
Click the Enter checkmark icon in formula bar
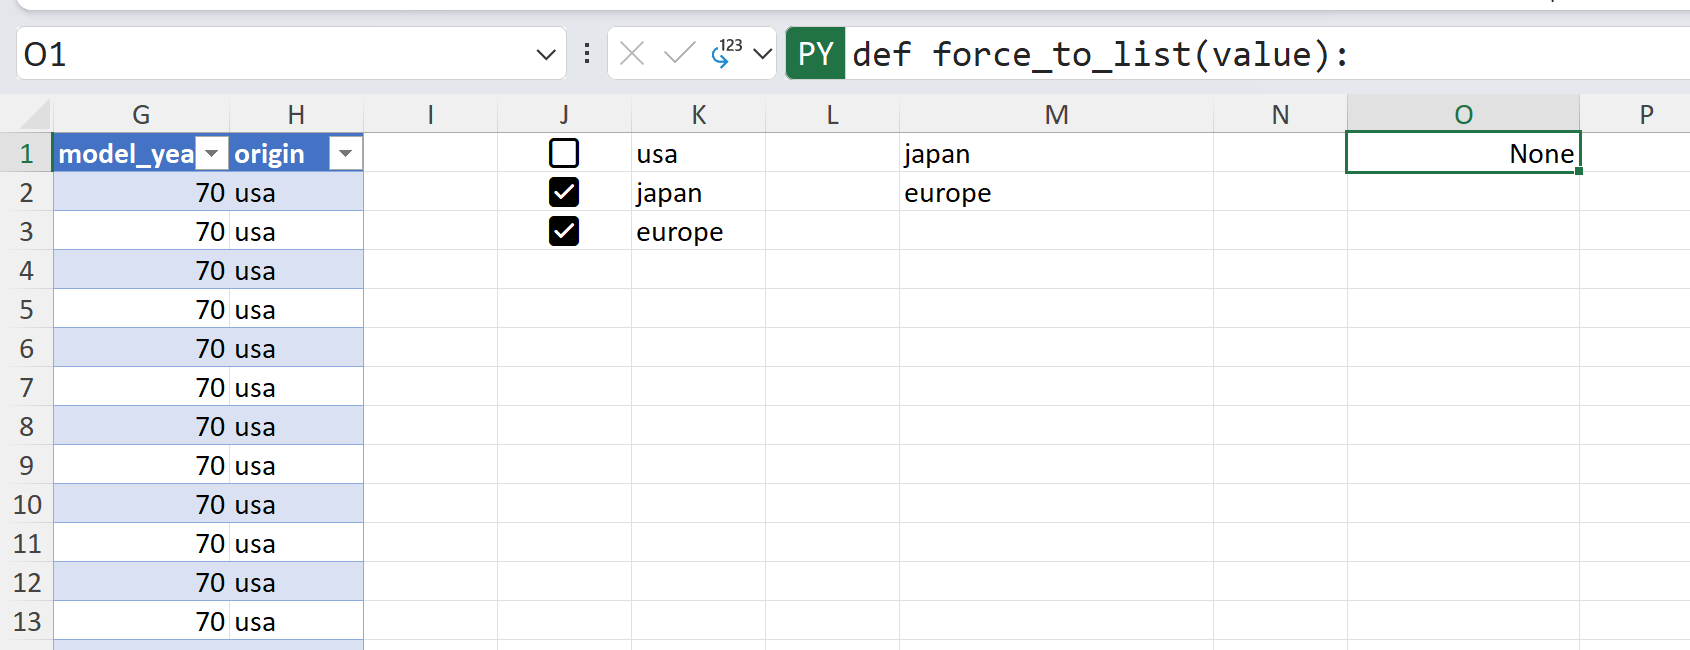[679, 53]
